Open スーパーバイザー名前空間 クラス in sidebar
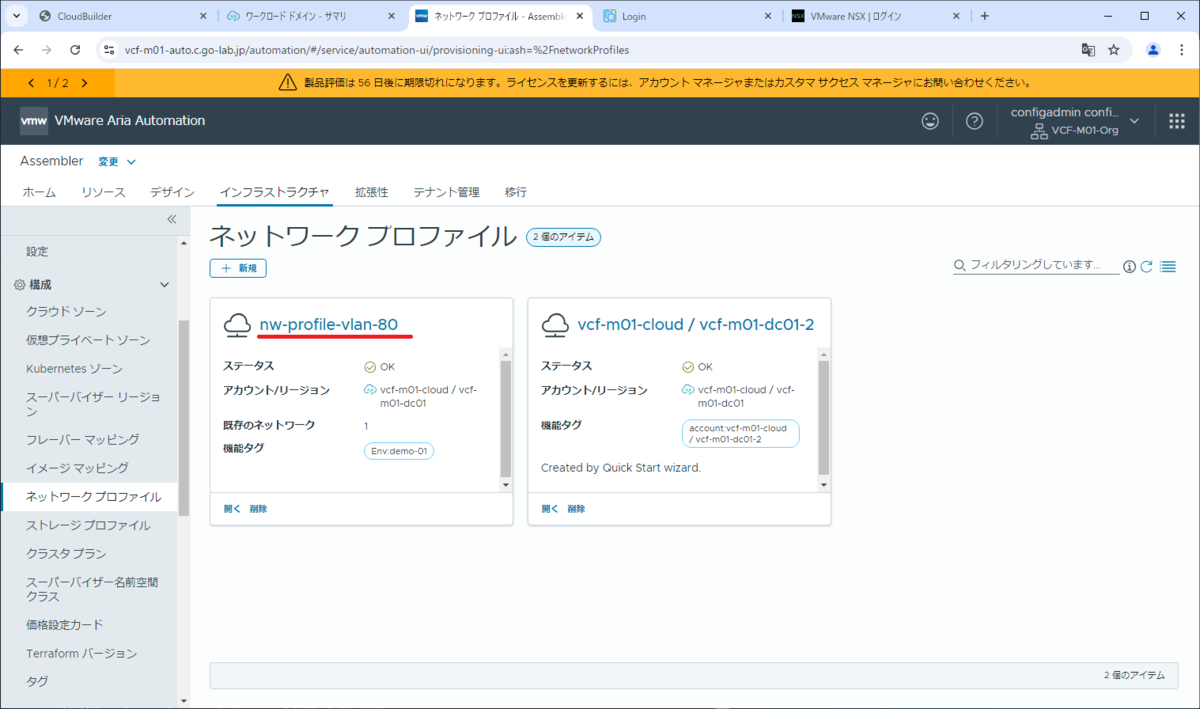Image resolution: width=1200 pixels, height=709 pixels. click(x=92, y=589)
